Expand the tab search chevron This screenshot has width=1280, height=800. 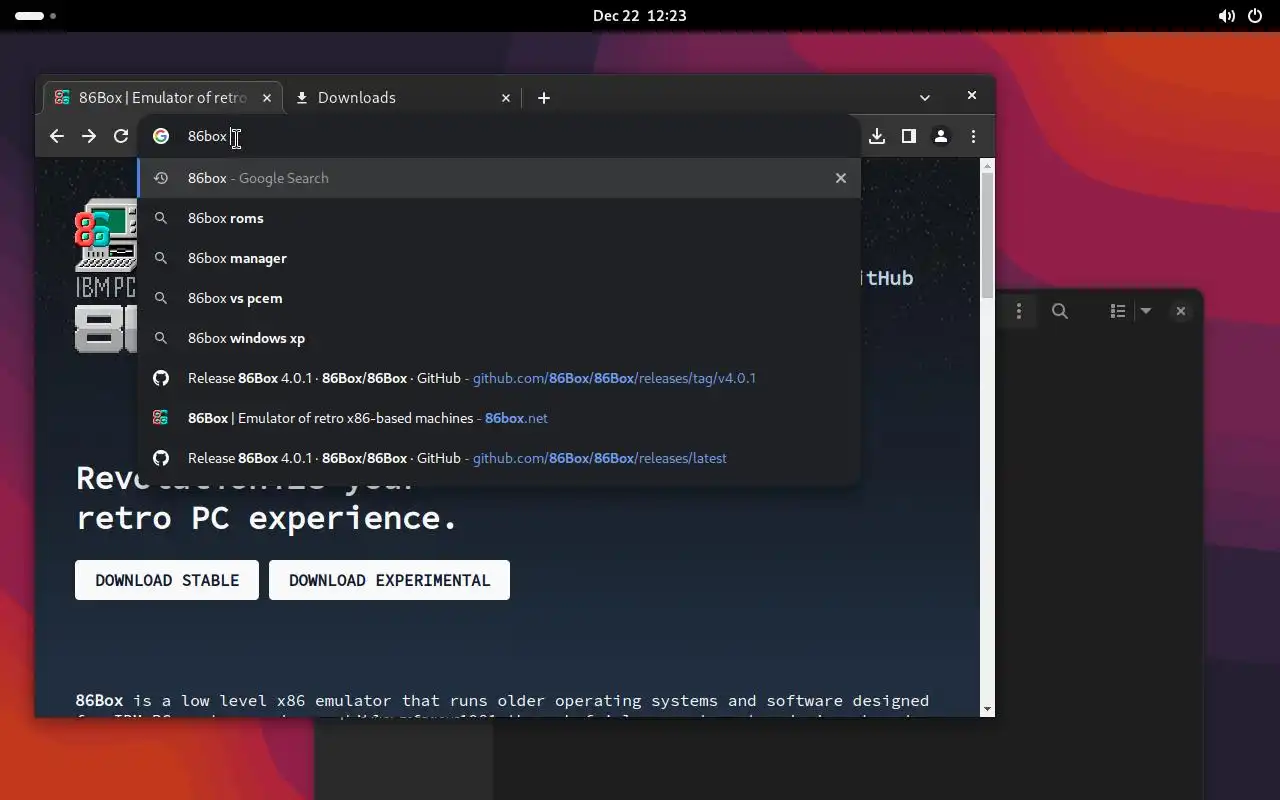click(x=925, y=97)
